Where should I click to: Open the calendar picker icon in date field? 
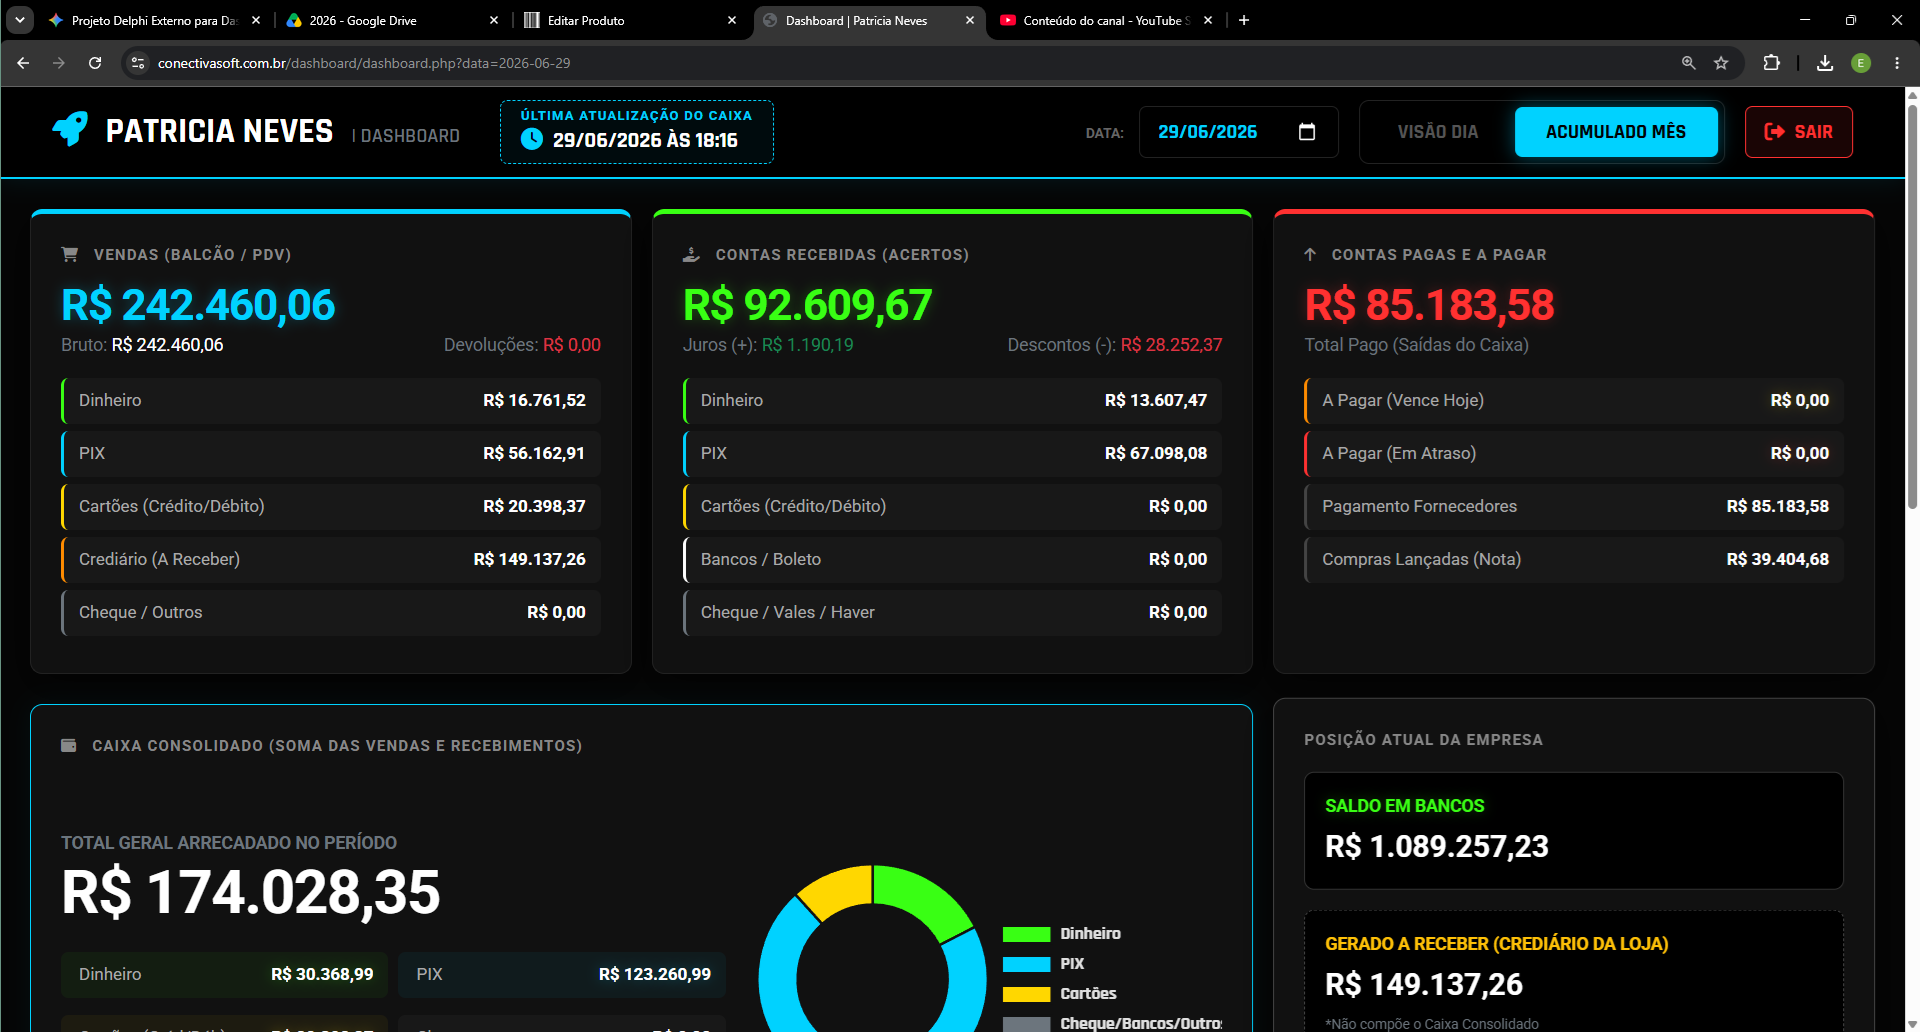[1306, 132]
